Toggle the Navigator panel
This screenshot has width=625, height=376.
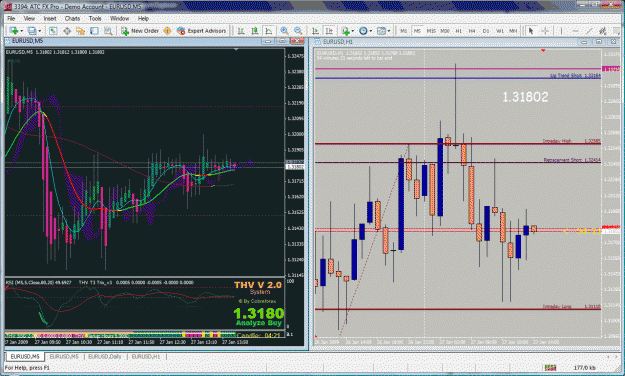click(81, 31)
